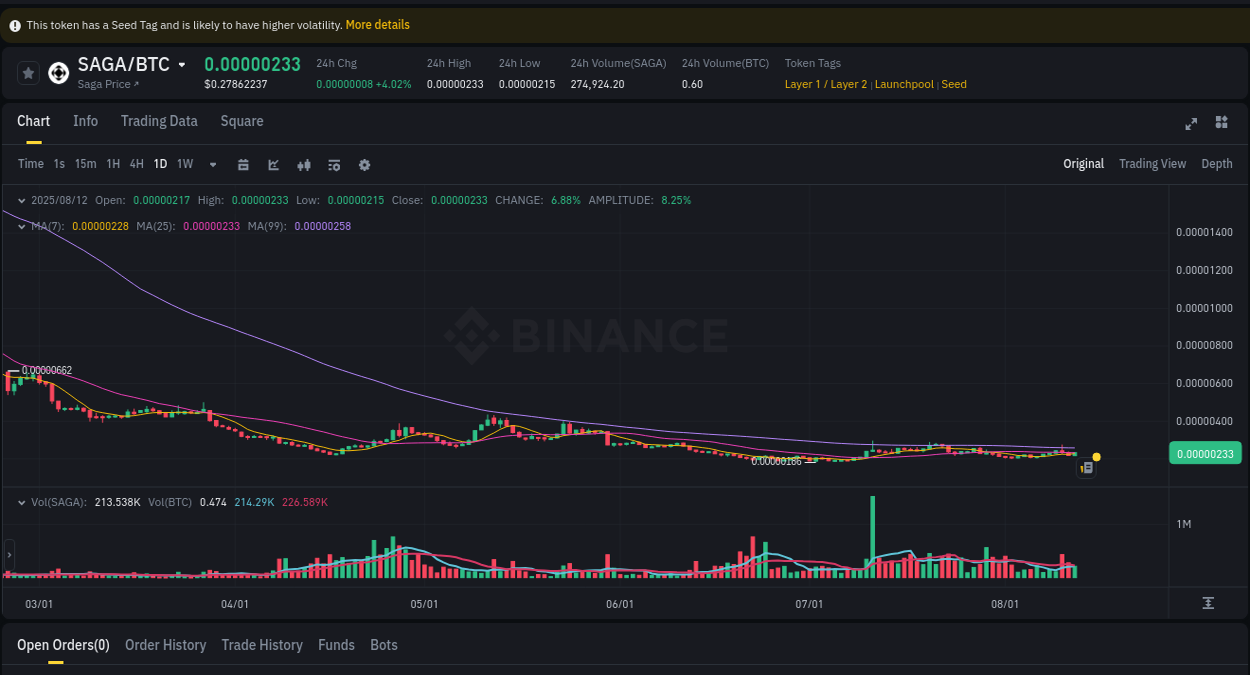
Task: Click the 0.00000662 high price label
Action: 47,370
